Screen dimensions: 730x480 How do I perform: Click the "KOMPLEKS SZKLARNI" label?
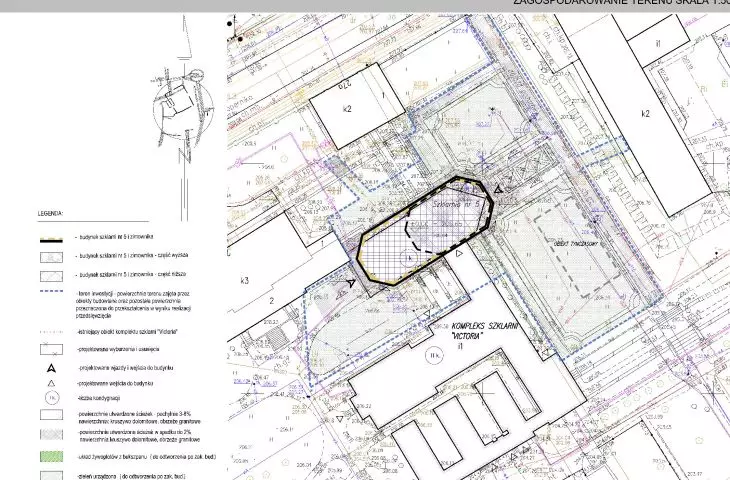point(484,327)
